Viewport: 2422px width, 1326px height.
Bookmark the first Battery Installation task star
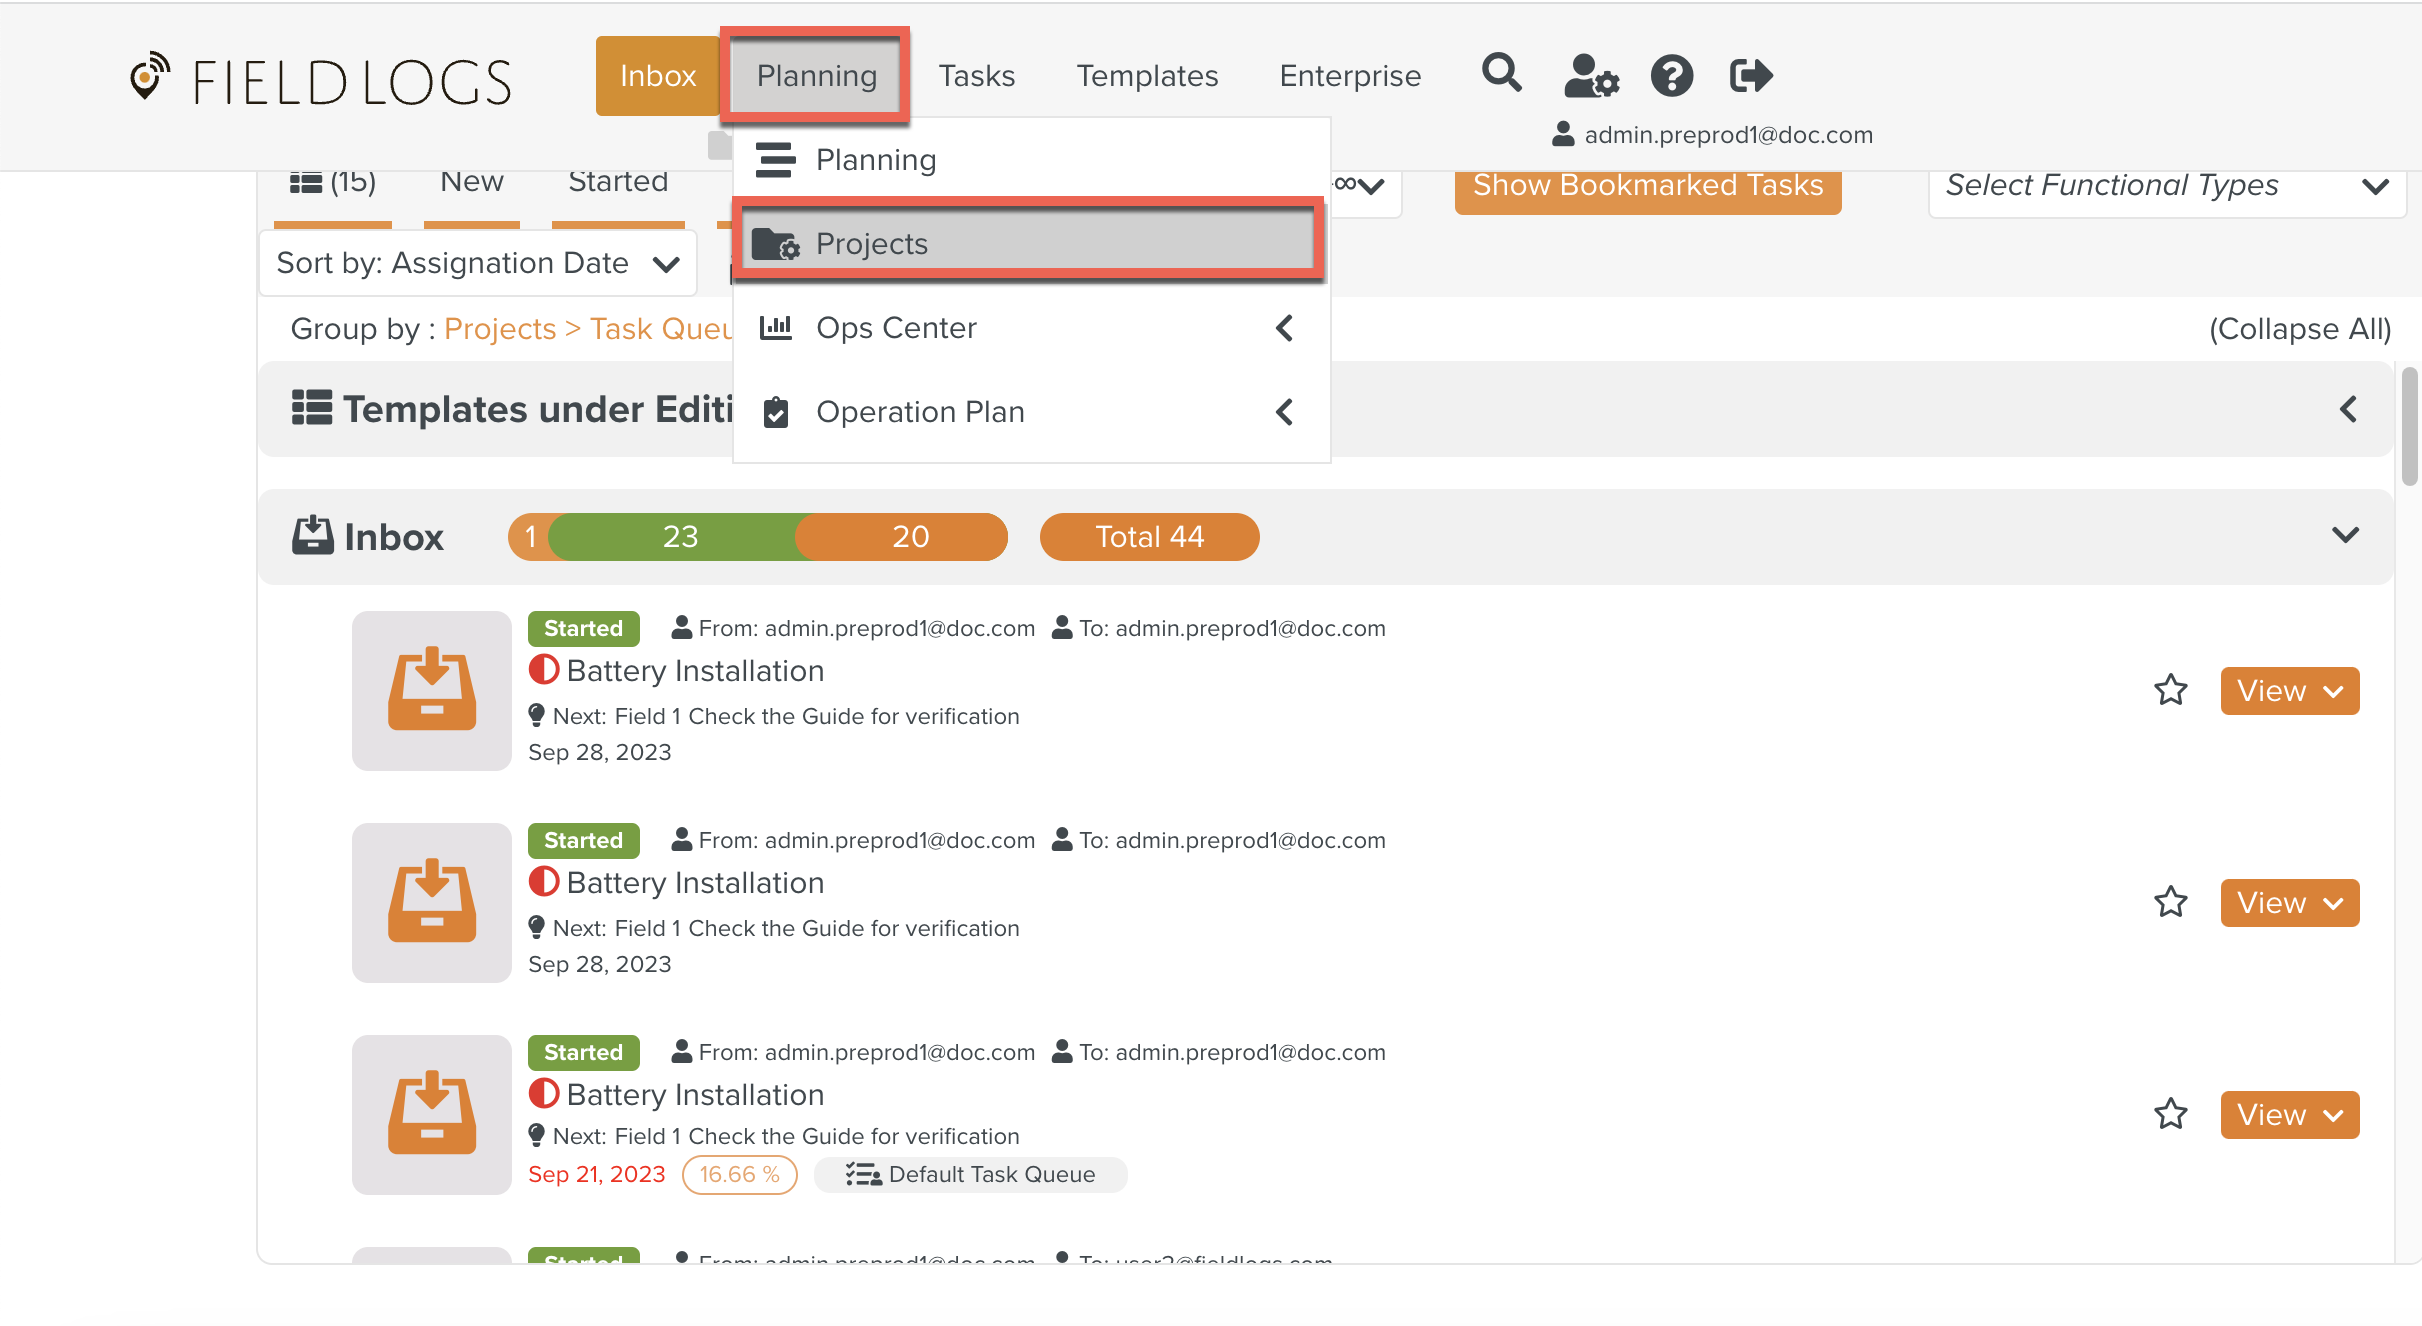coord(2170,691)
